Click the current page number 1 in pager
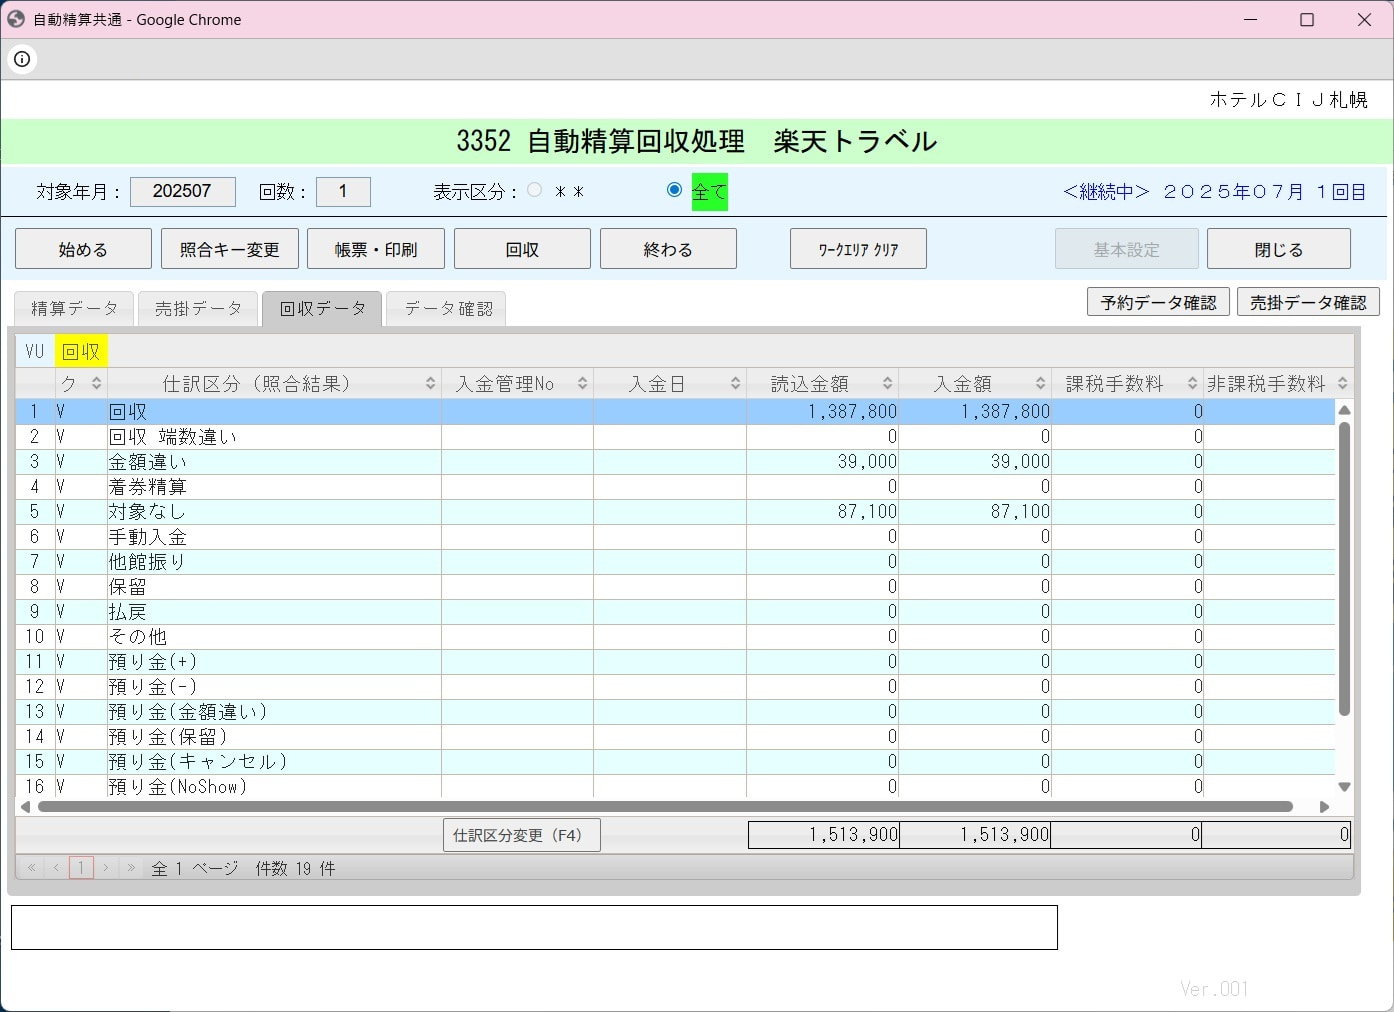The image size is (1394, 1012). [x=81, y=868]
